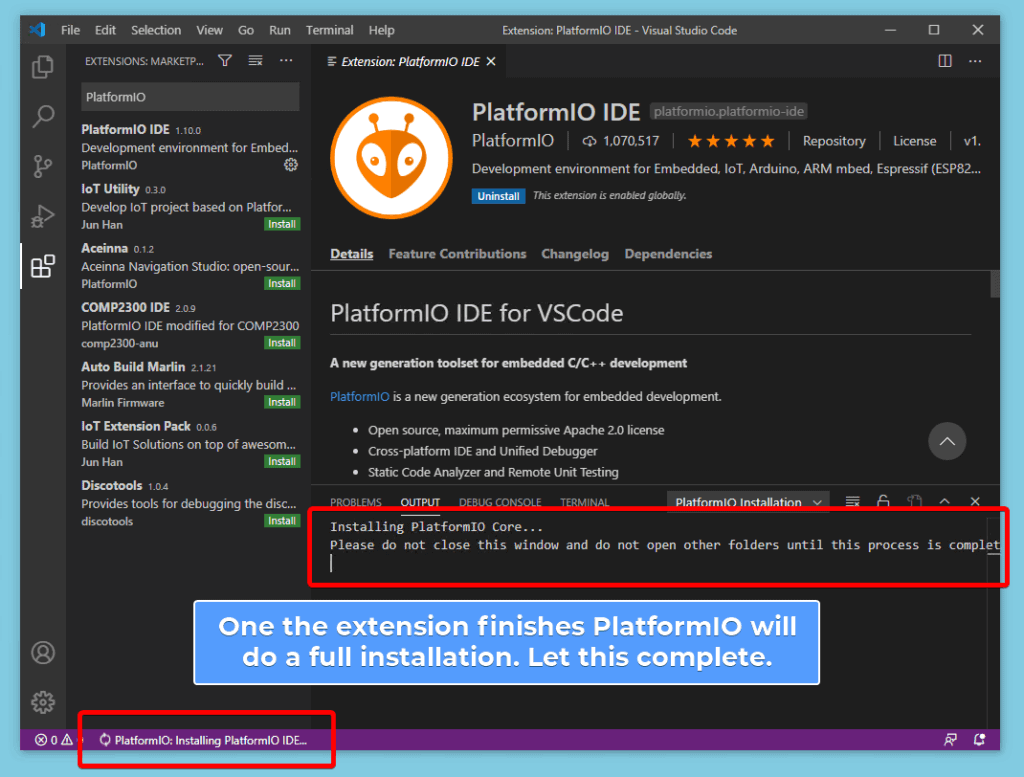
Task: Open the View menu
Action: [x=209, y=30]
